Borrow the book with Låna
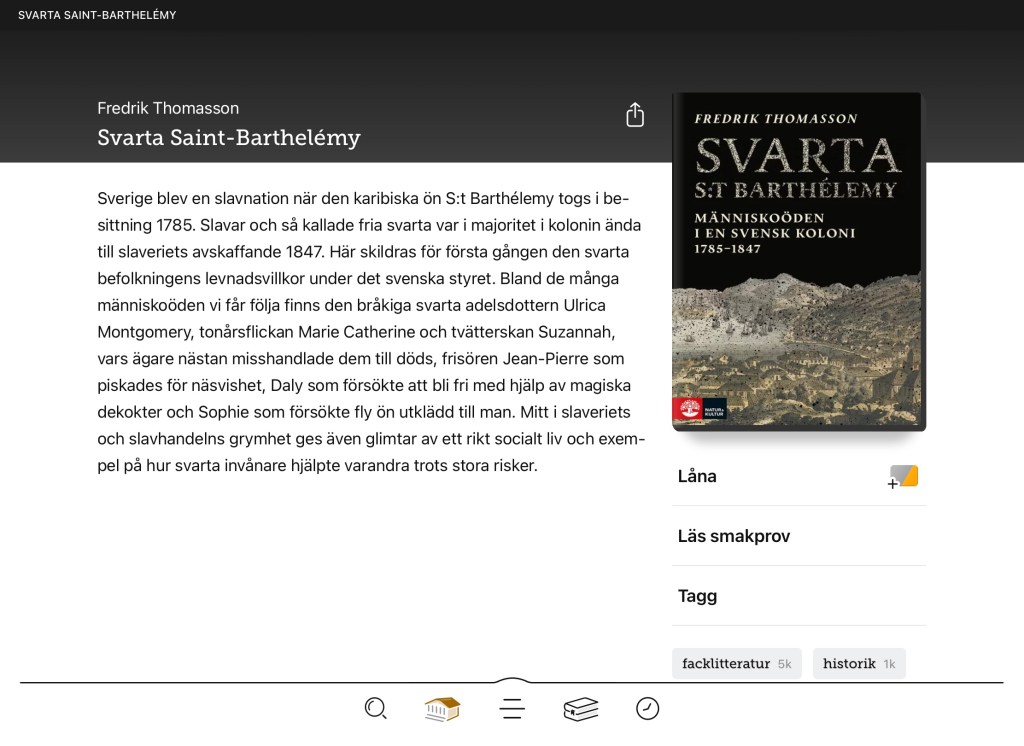The height and width of the screenshot is (746, 1024). [697, 476]
